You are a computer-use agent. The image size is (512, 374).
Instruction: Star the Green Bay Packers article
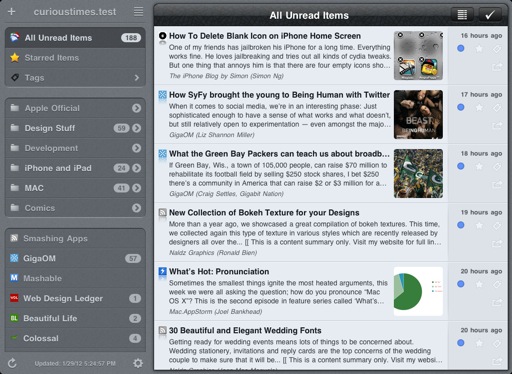point(479,166)
